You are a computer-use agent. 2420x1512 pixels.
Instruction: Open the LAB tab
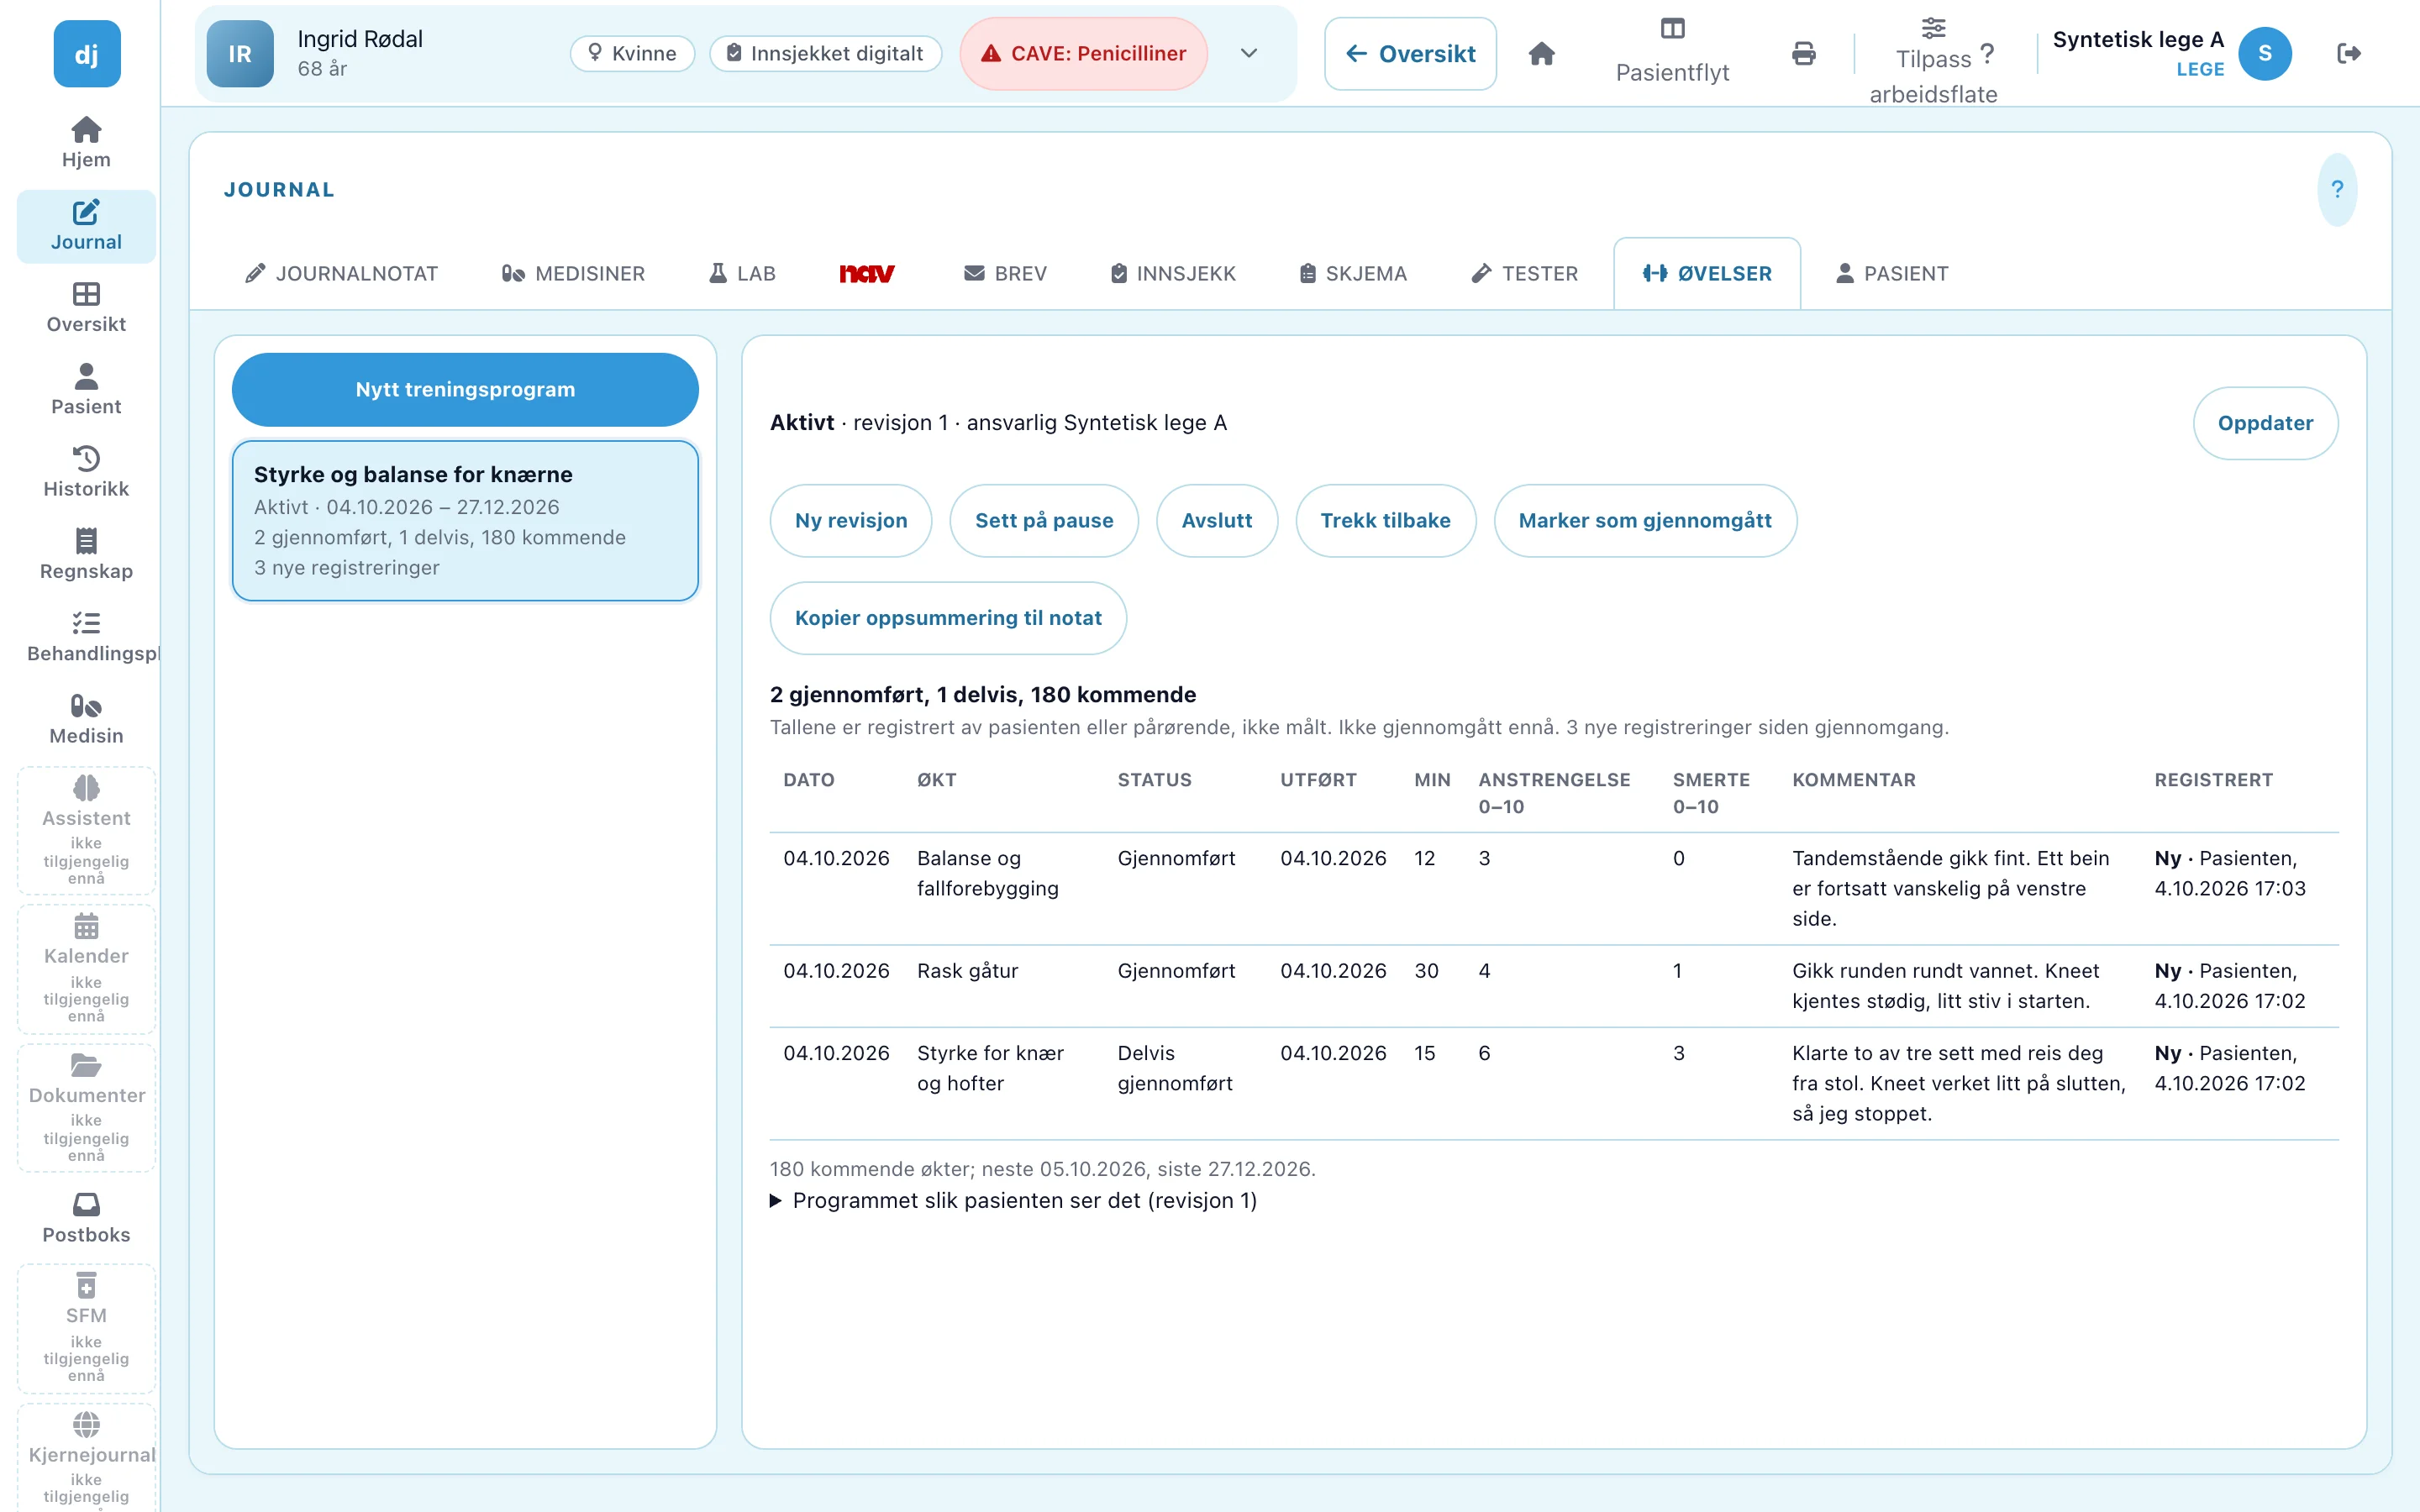pos(742,273)
